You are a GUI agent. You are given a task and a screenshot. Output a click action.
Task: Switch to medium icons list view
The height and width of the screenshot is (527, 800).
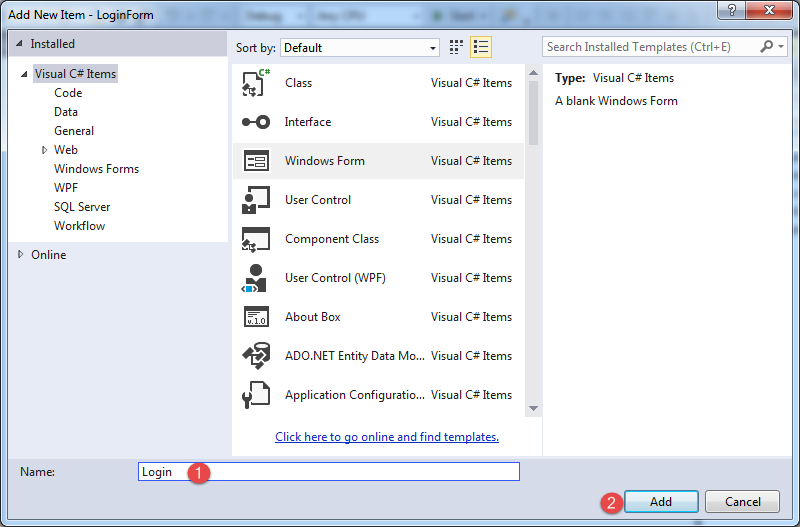coord(481,47)
